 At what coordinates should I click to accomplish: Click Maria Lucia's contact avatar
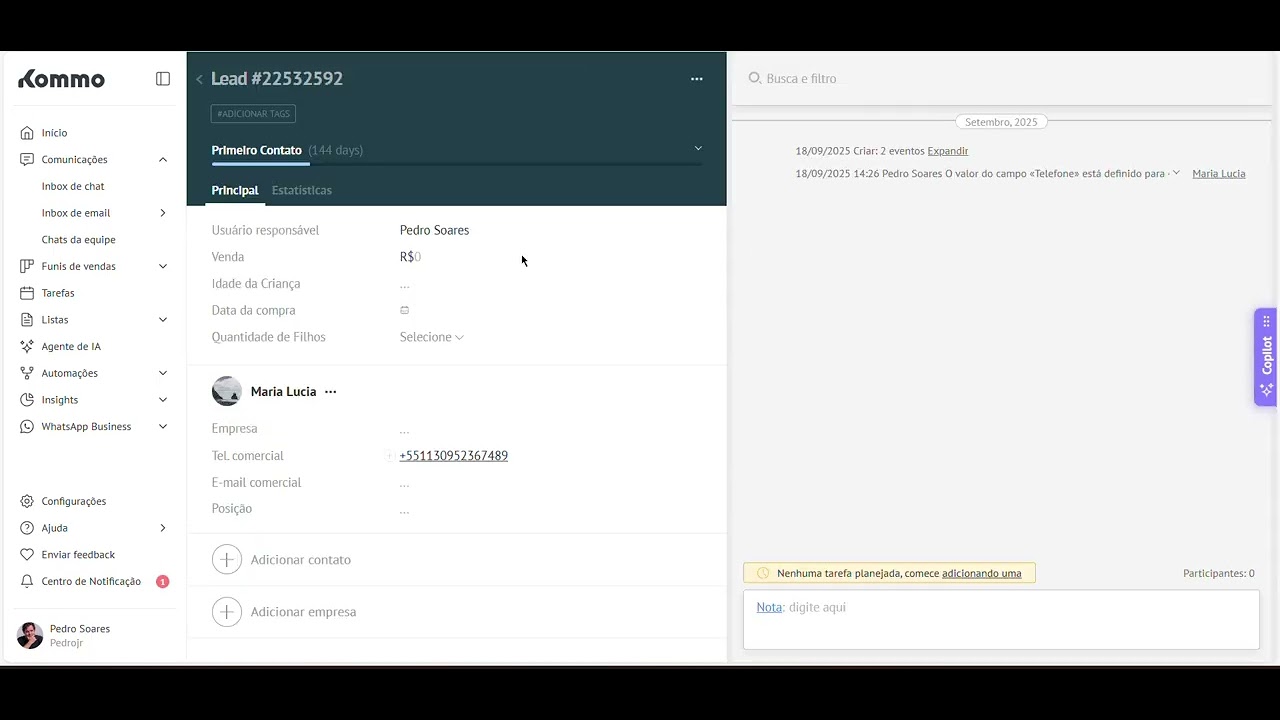[x=227, y=391]
